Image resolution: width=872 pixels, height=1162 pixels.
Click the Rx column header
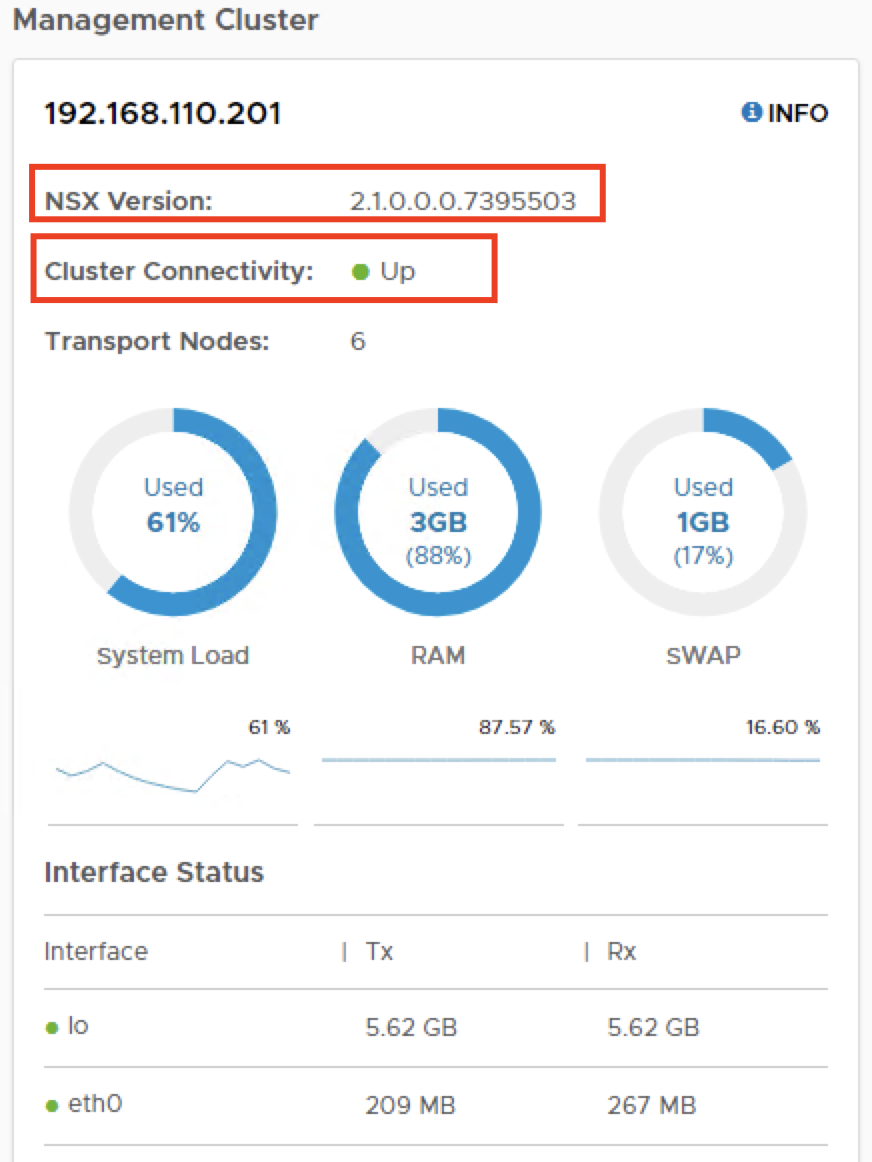(621, 951)
